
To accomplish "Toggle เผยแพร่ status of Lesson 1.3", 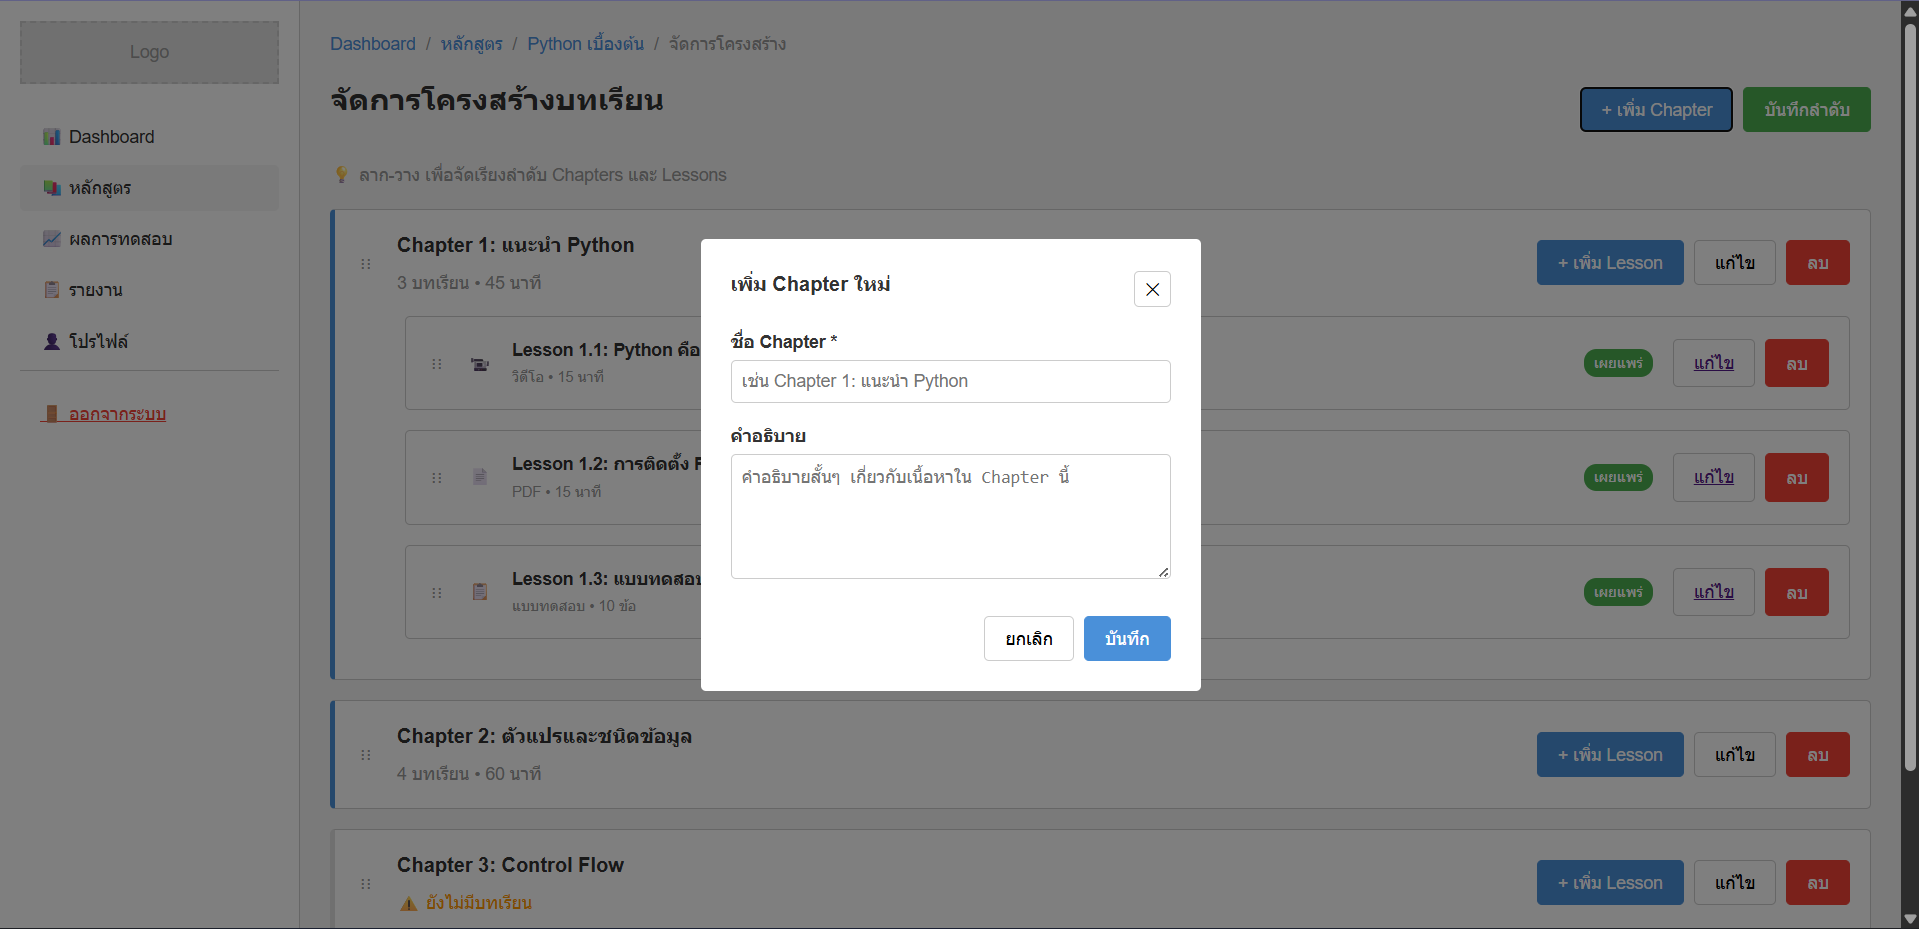I will coord(1618,591).
